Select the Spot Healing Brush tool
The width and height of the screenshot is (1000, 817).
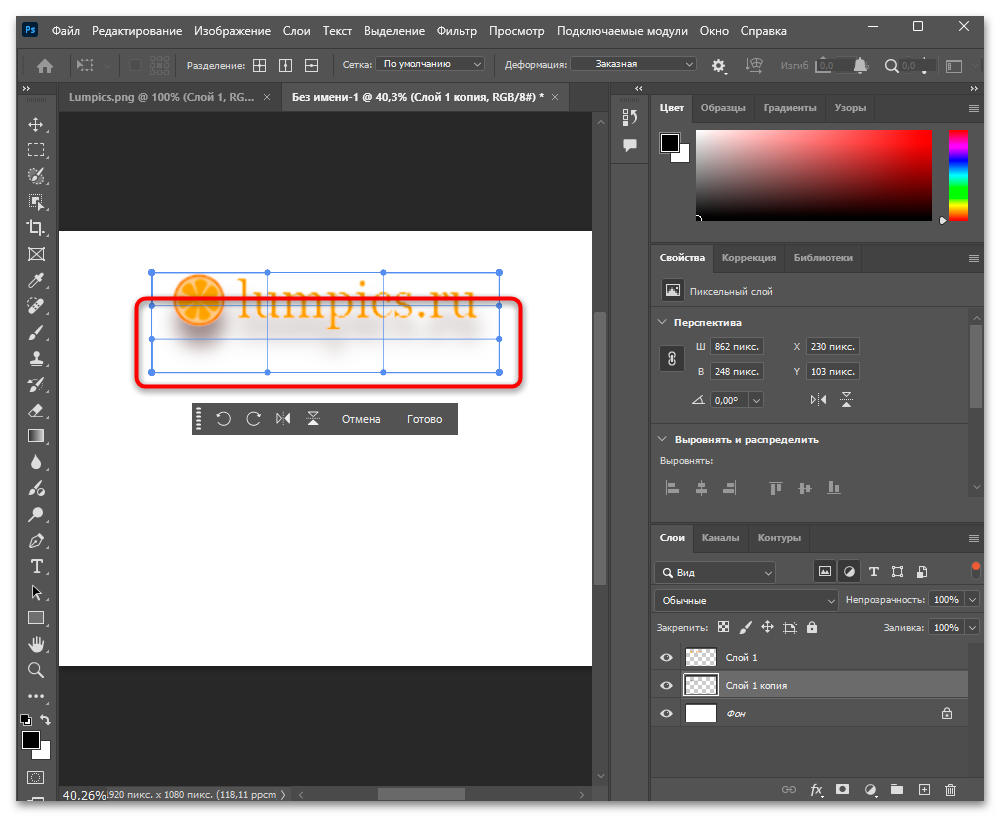(36, 306)
